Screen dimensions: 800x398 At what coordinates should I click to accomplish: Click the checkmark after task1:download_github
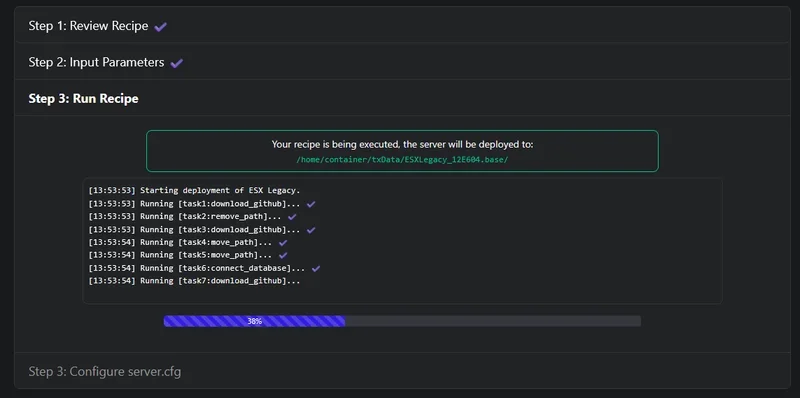point(311,204)
